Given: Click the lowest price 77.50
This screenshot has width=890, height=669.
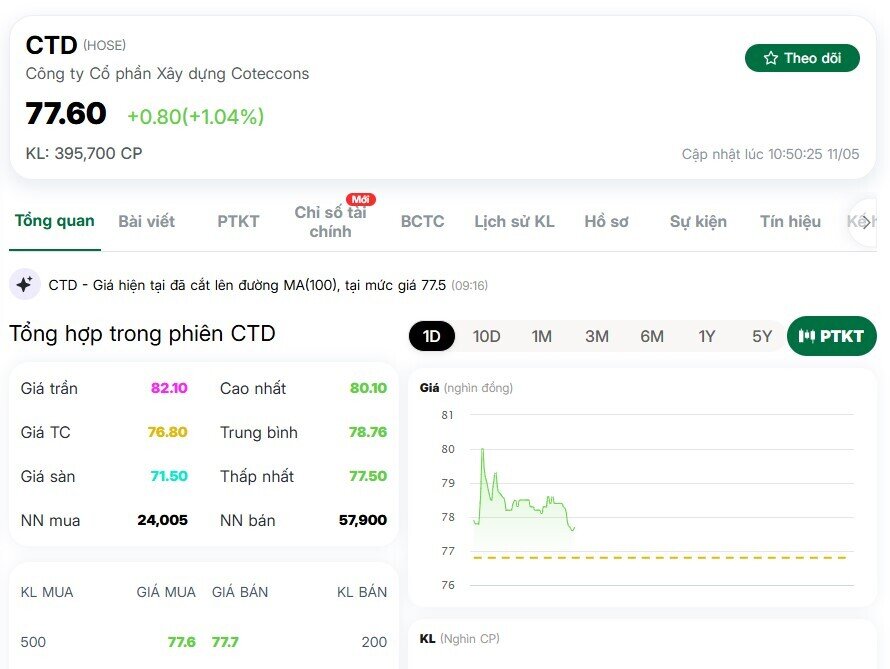Looking at the screenshot, I should click(368, 476).
